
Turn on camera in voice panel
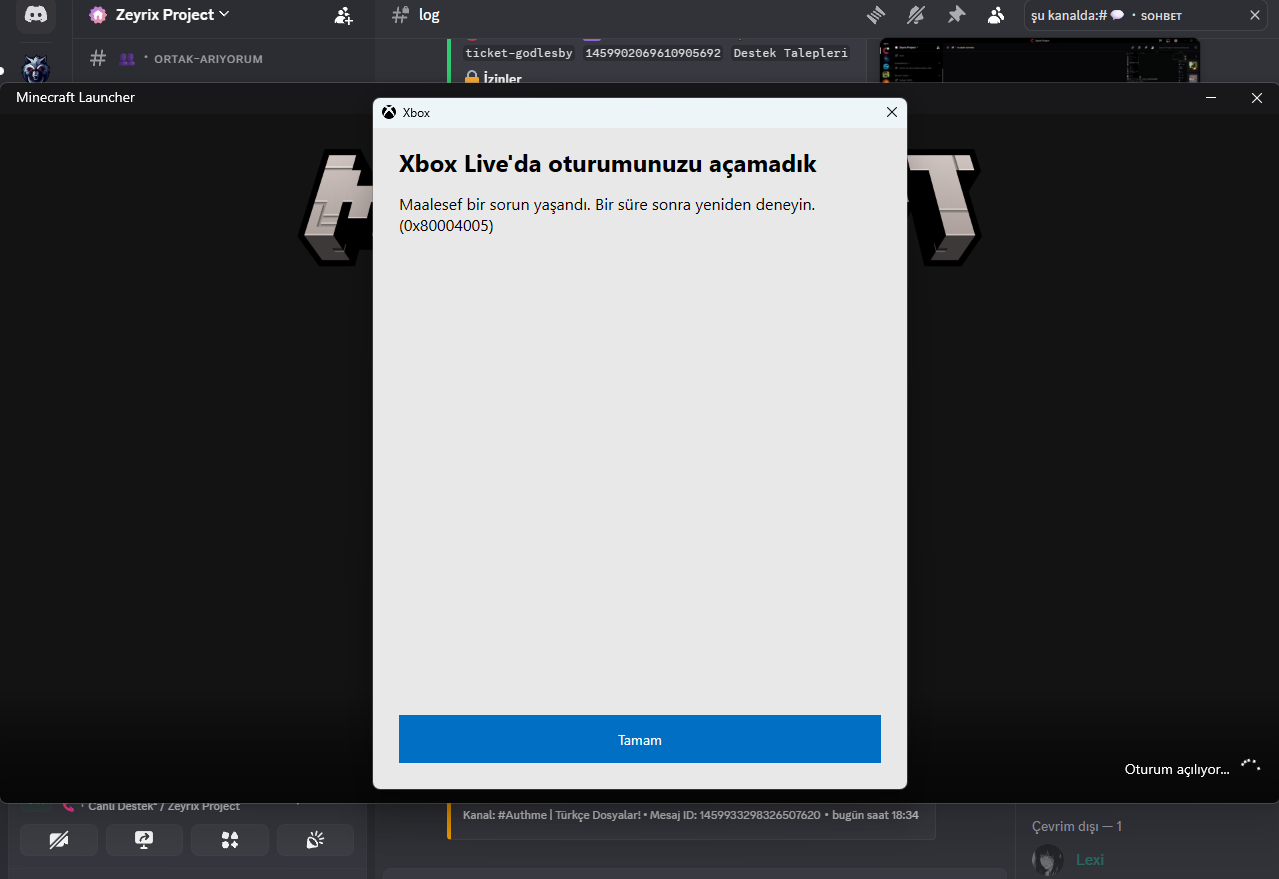[x=59, y=840]
